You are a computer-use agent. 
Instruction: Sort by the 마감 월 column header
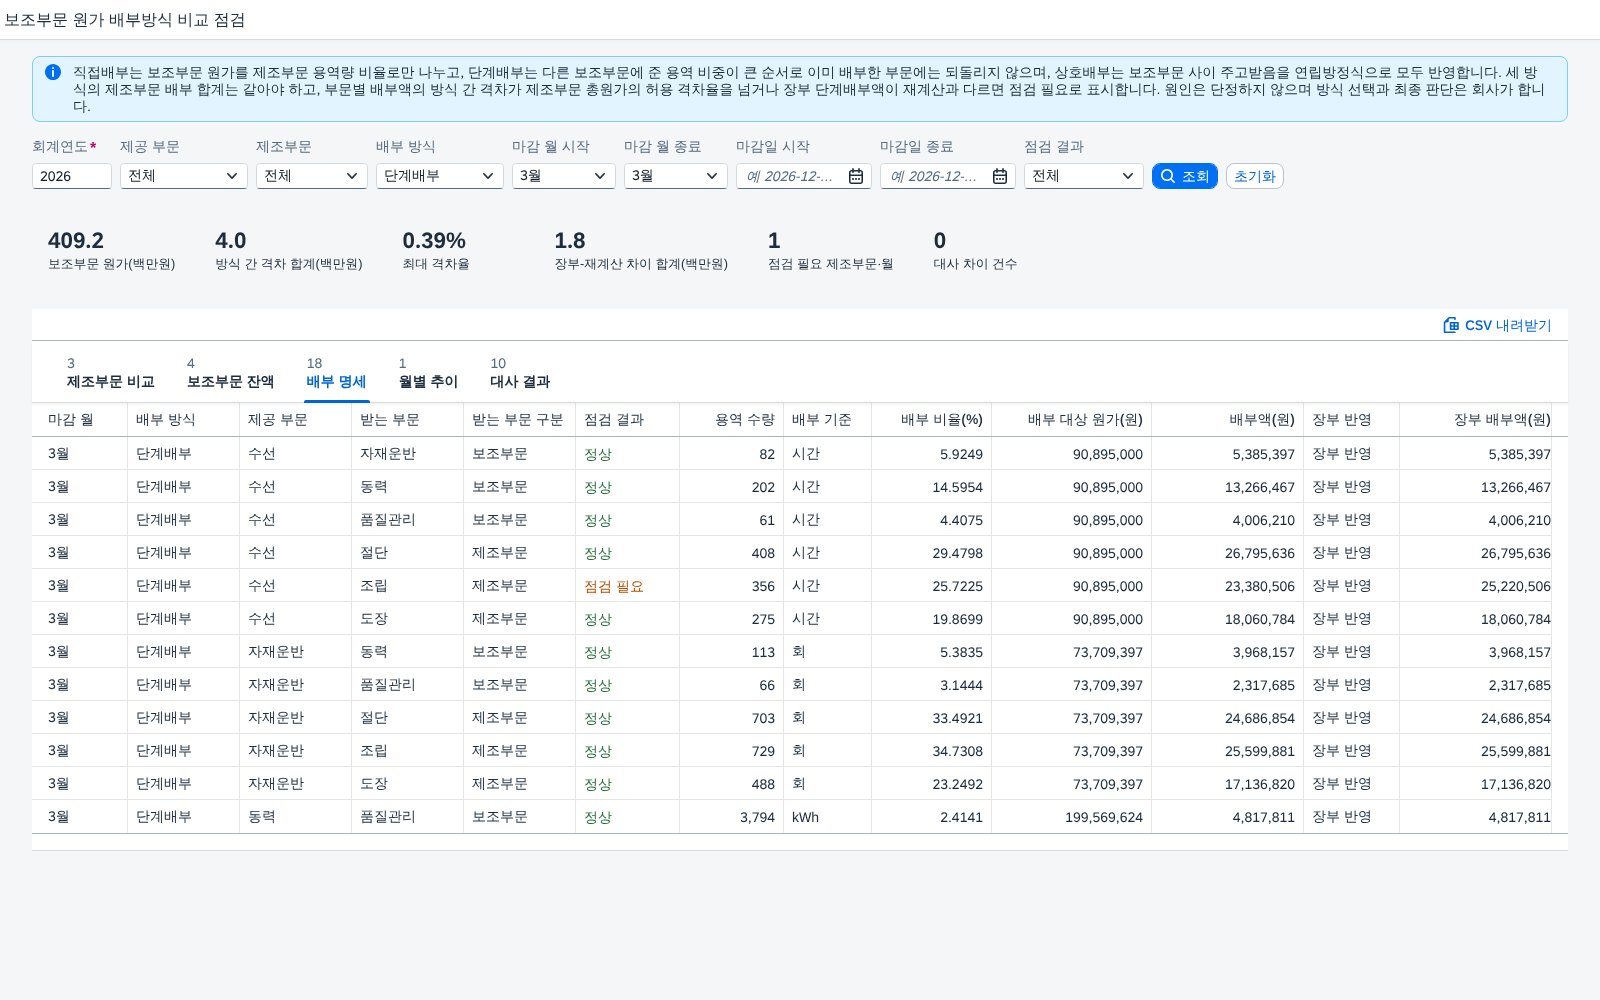tap(80, 420)
